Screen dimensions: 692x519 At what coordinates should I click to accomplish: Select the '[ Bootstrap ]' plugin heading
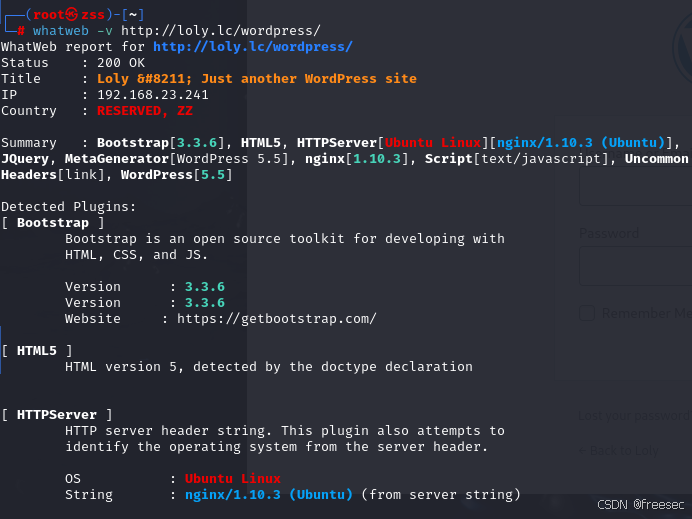click(53, 223)
